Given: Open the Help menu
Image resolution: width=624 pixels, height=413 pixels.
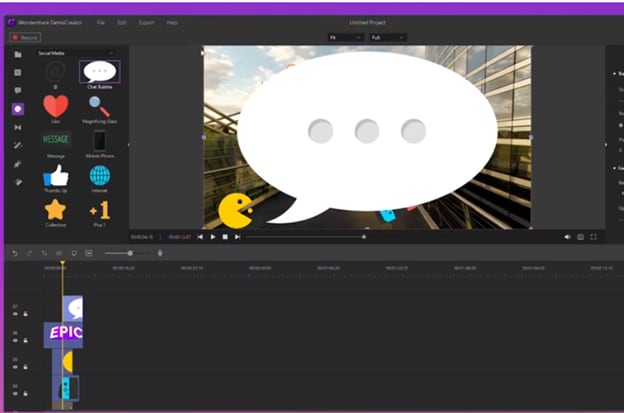Looking at the screenshot, I should click(x=172, y=23).
